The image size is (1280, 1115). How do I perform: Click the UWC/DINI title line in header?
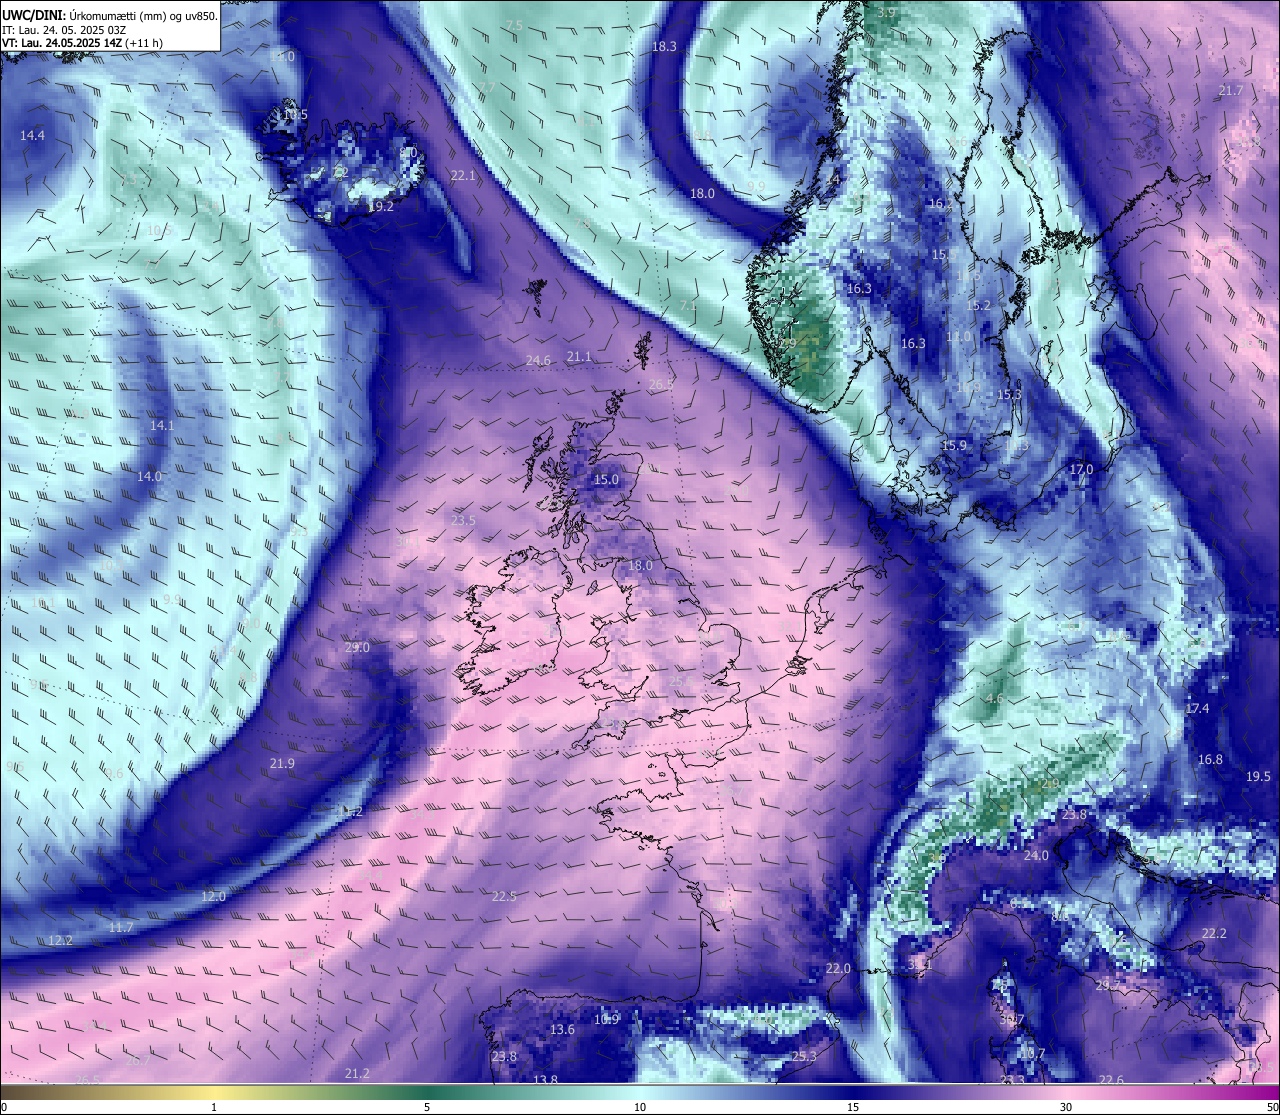[110, 15]
